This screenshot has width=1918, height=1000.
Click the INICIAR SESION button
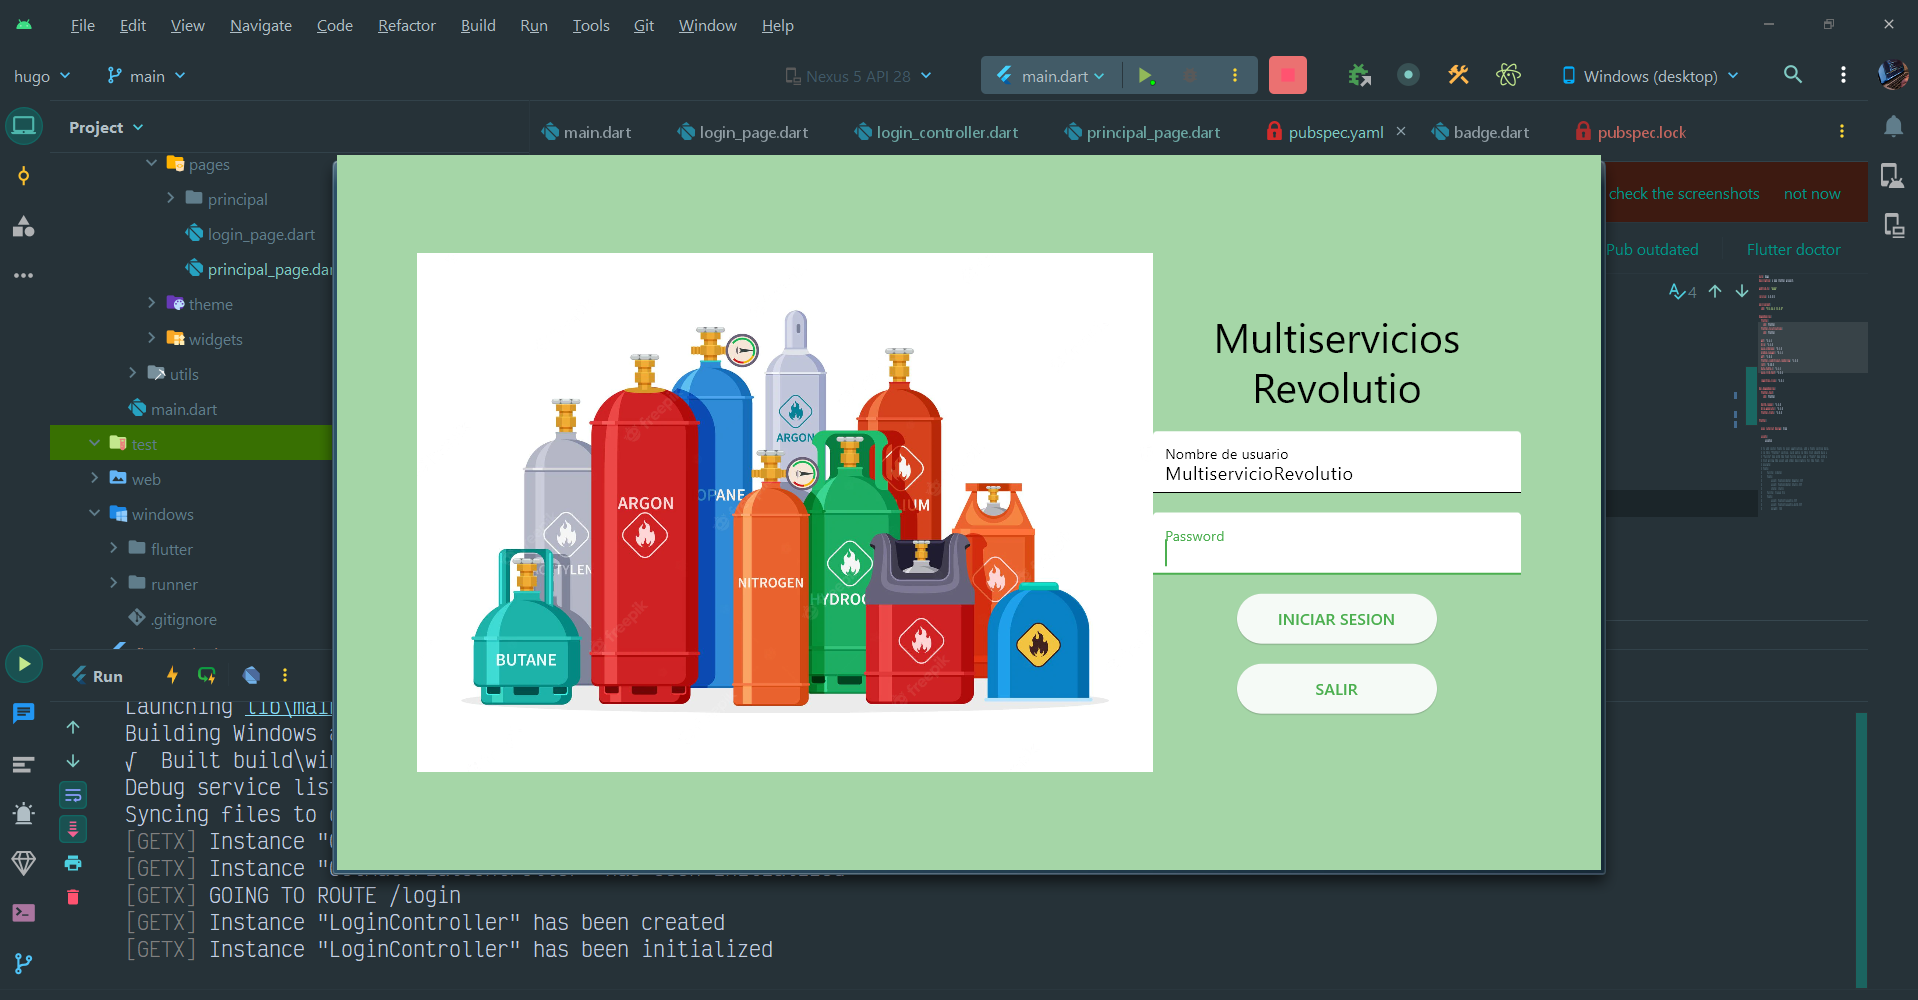[x=1336, y=620]
